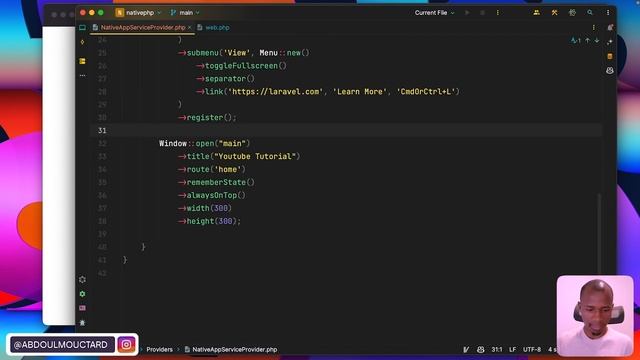Open the nativephp project dropdown
Image resolution: width=640 pixels, height=360 pixels.
point(139,13)
